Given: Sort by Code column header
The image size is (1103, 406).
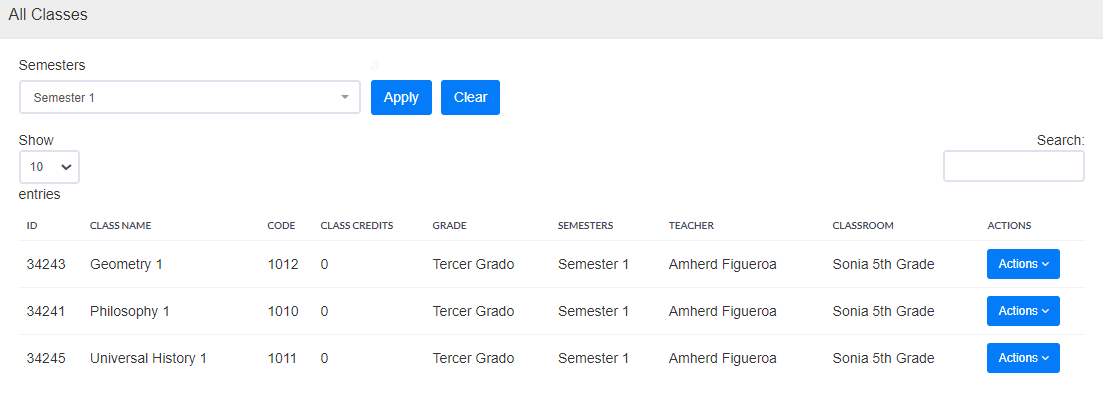Looking at the screenshot, I should pos(281,226).
